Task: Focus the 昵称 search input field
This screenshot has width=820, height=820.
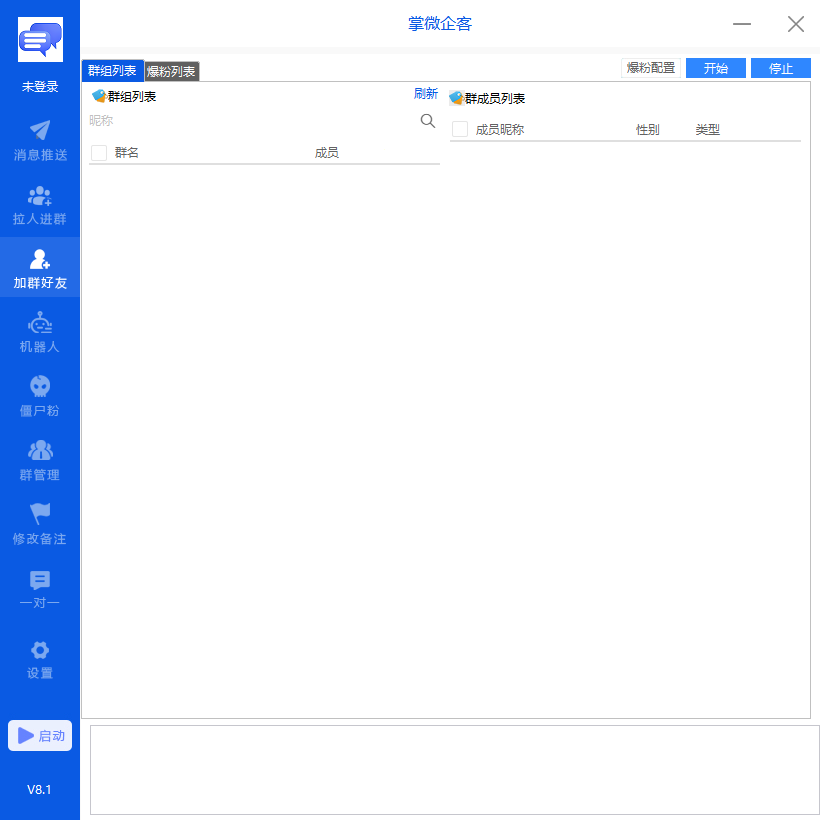Action: click(253, 121)
